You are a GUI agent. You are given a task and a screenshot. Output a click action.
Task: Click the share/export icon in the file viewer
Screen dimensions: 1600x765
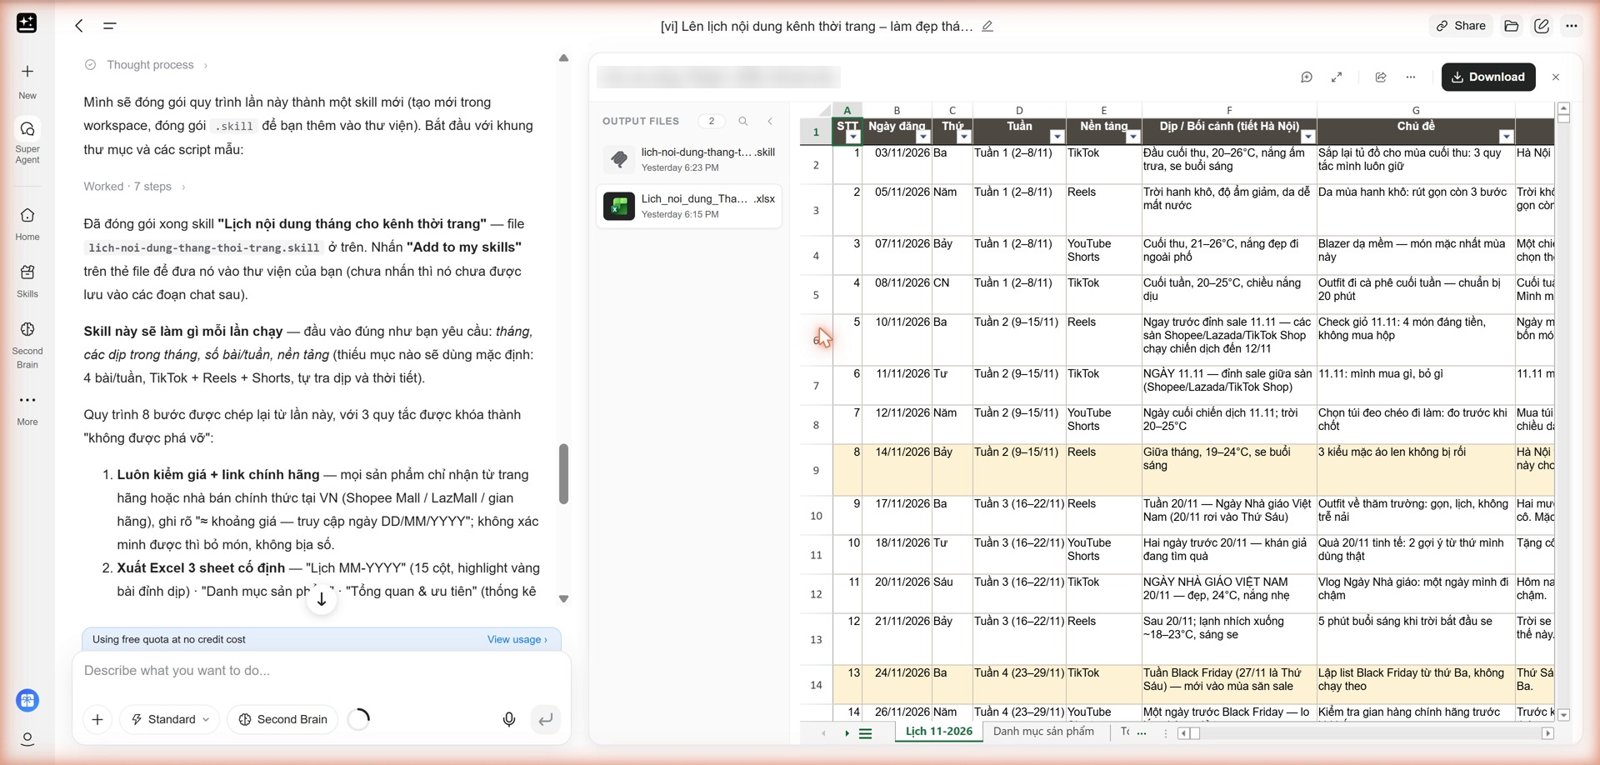click(1381, 77)
